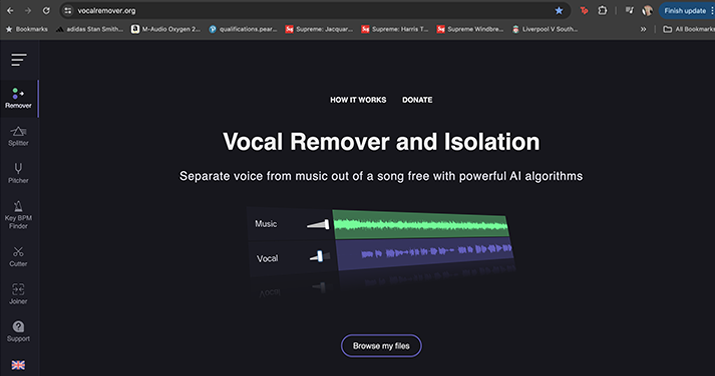This screenshot has width=715, height=376.
Task: Open the adidas Stan Smith bookmark
Action: click(90, 29)
